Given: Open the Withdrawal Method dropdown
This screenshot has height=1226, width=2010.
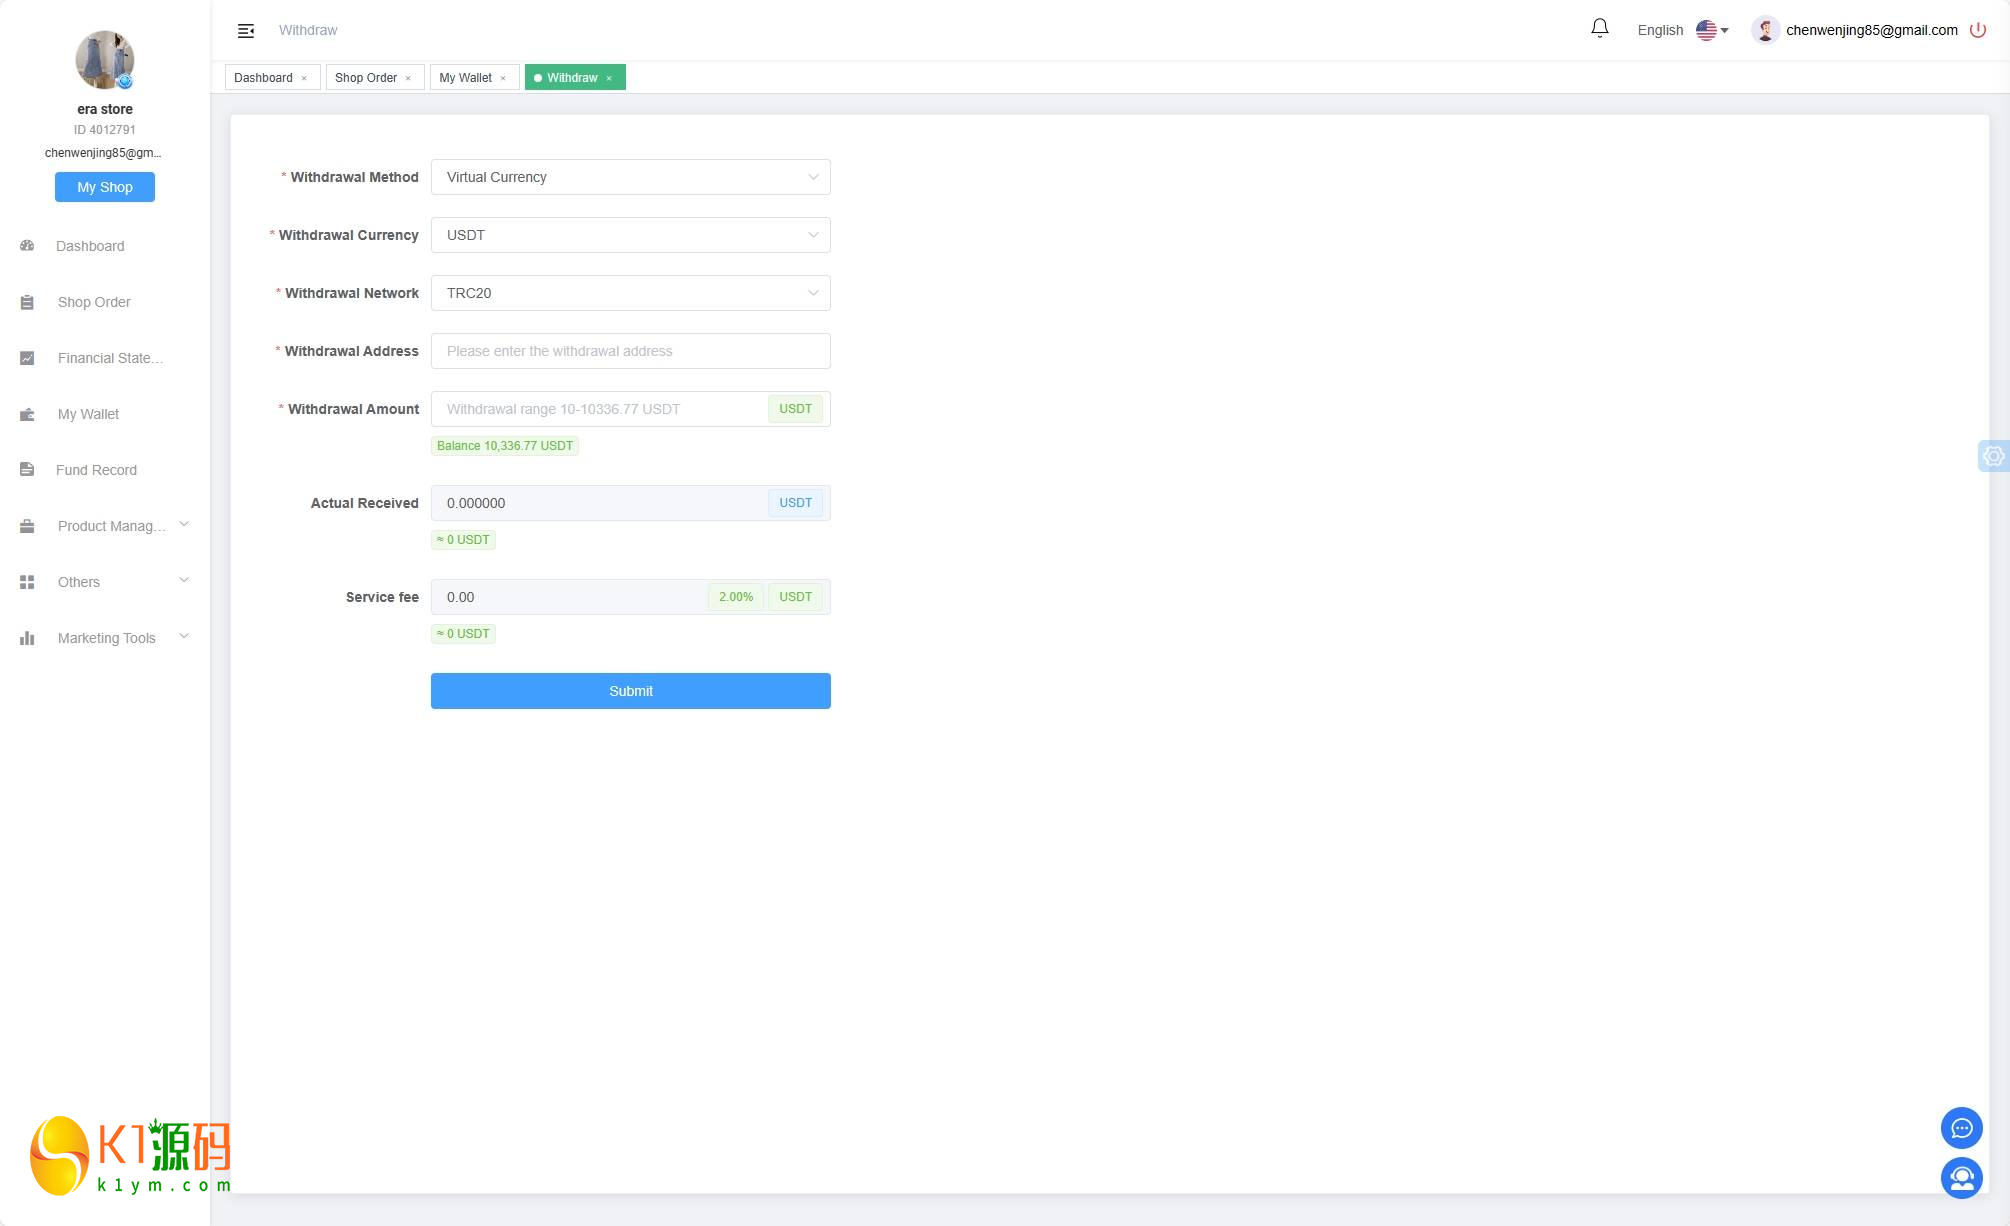Looking at the screenshot, I should pyautogui.click(x=630, y=177).
